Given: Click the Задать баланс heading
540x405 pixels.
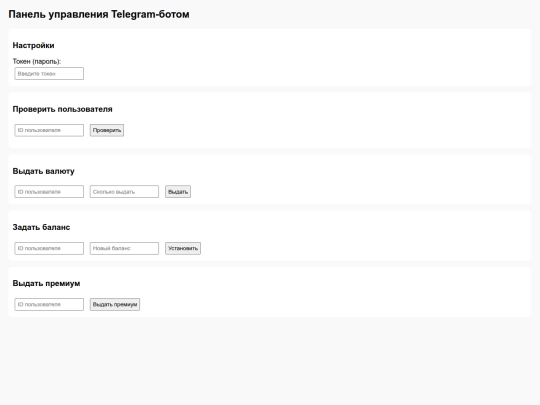Looking at the screenshot, I should (41, 227).
